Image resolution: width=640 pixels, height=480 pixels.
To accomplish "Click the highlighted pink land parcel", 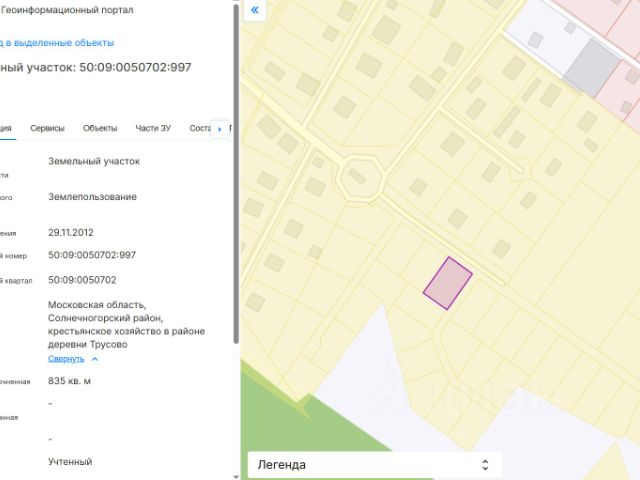I will click(x=447, y=283).
